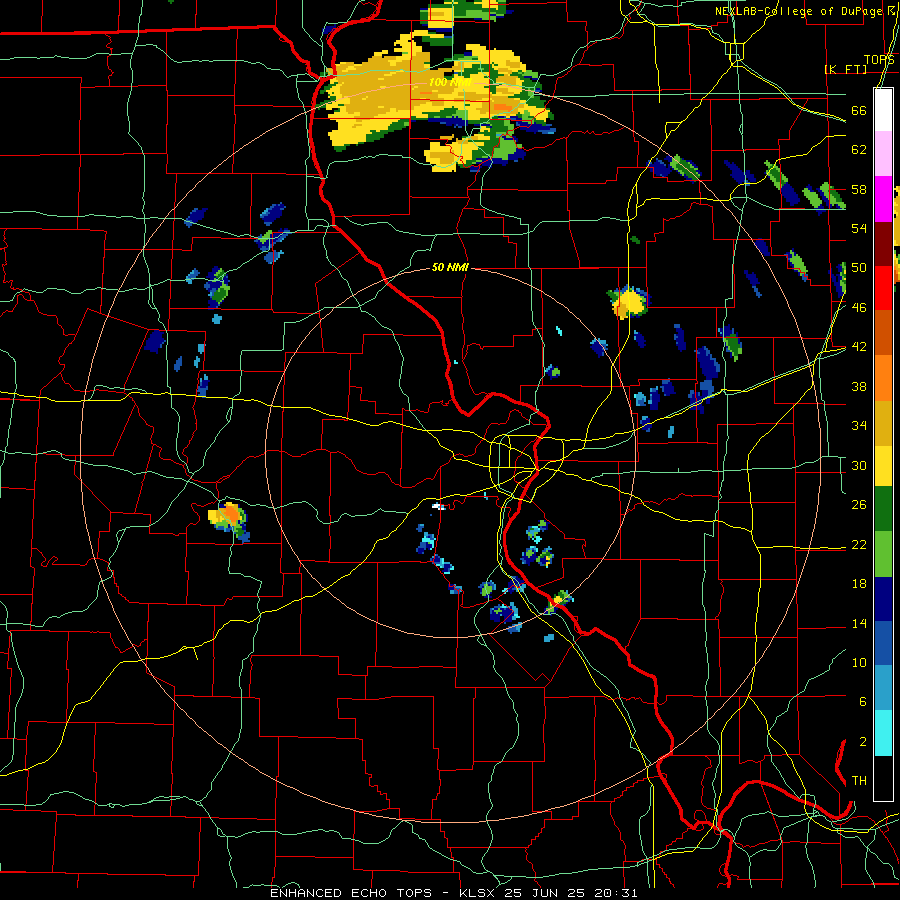This screenshot has width=900, height=900.
Task: Click the '62' legend value
Action: pyautogui.click(x=859, y=150)
